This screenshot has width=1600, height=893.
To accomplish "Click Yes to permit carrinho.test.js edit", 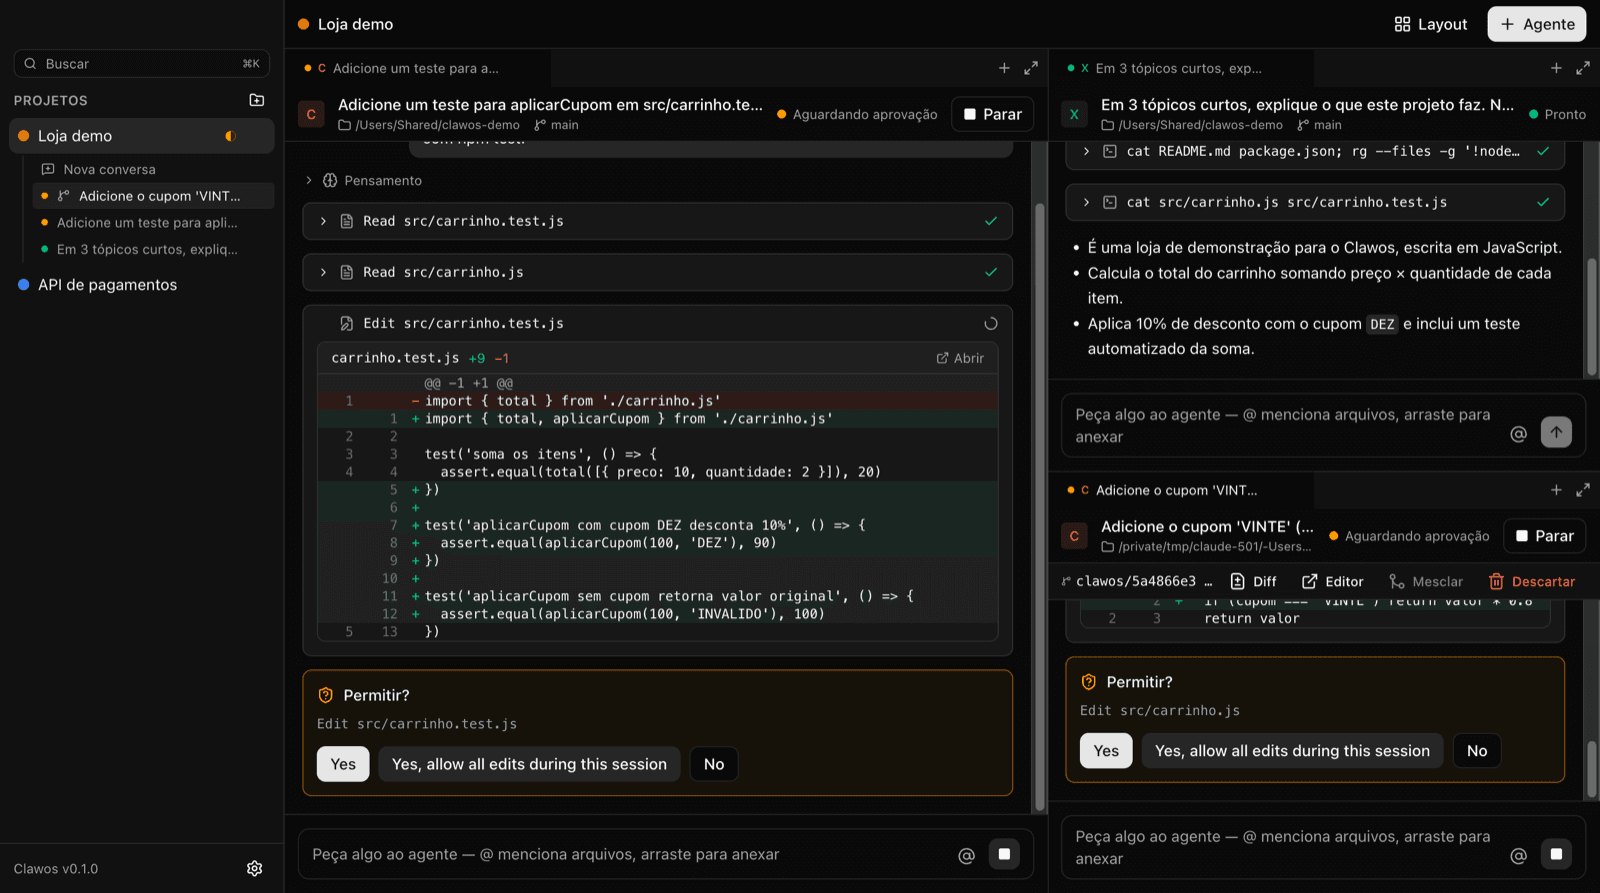I will [343, 764].
